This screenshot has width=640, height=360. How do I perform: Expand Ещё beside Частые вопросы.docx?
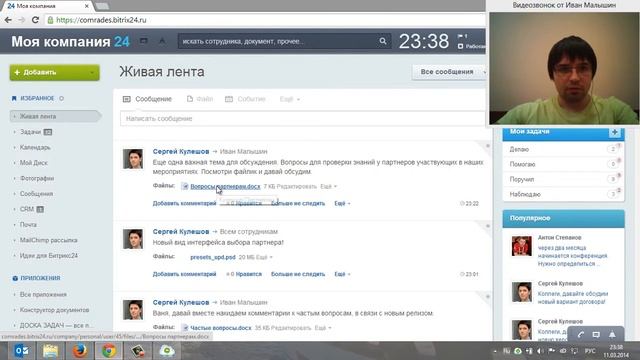pos(323,328)
